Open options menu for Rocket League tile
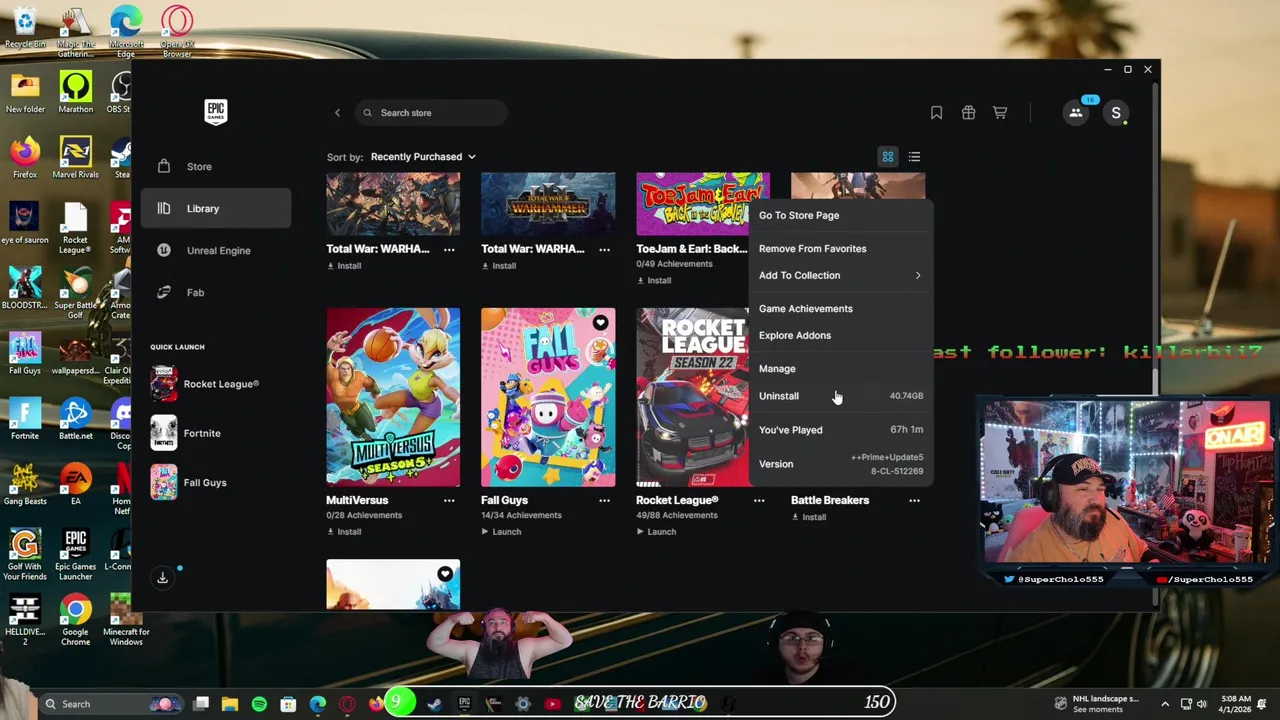This screenshot has height=720, width=1280. click(759, 500)
